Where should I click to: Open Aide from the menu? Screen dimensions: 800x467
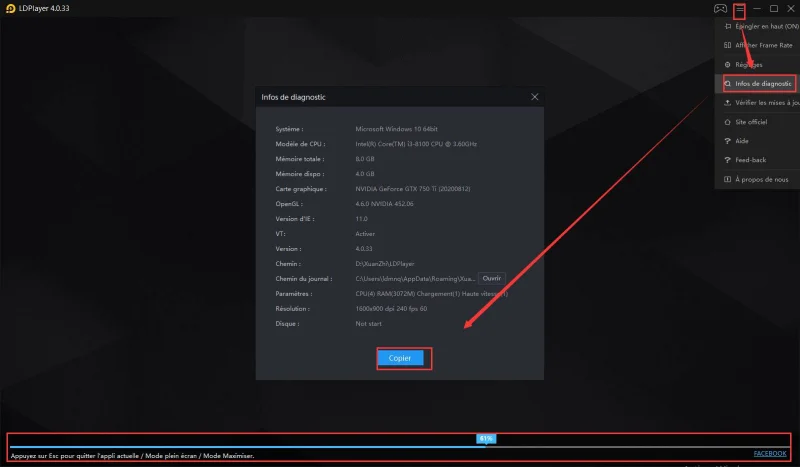(x=758, y=141)
